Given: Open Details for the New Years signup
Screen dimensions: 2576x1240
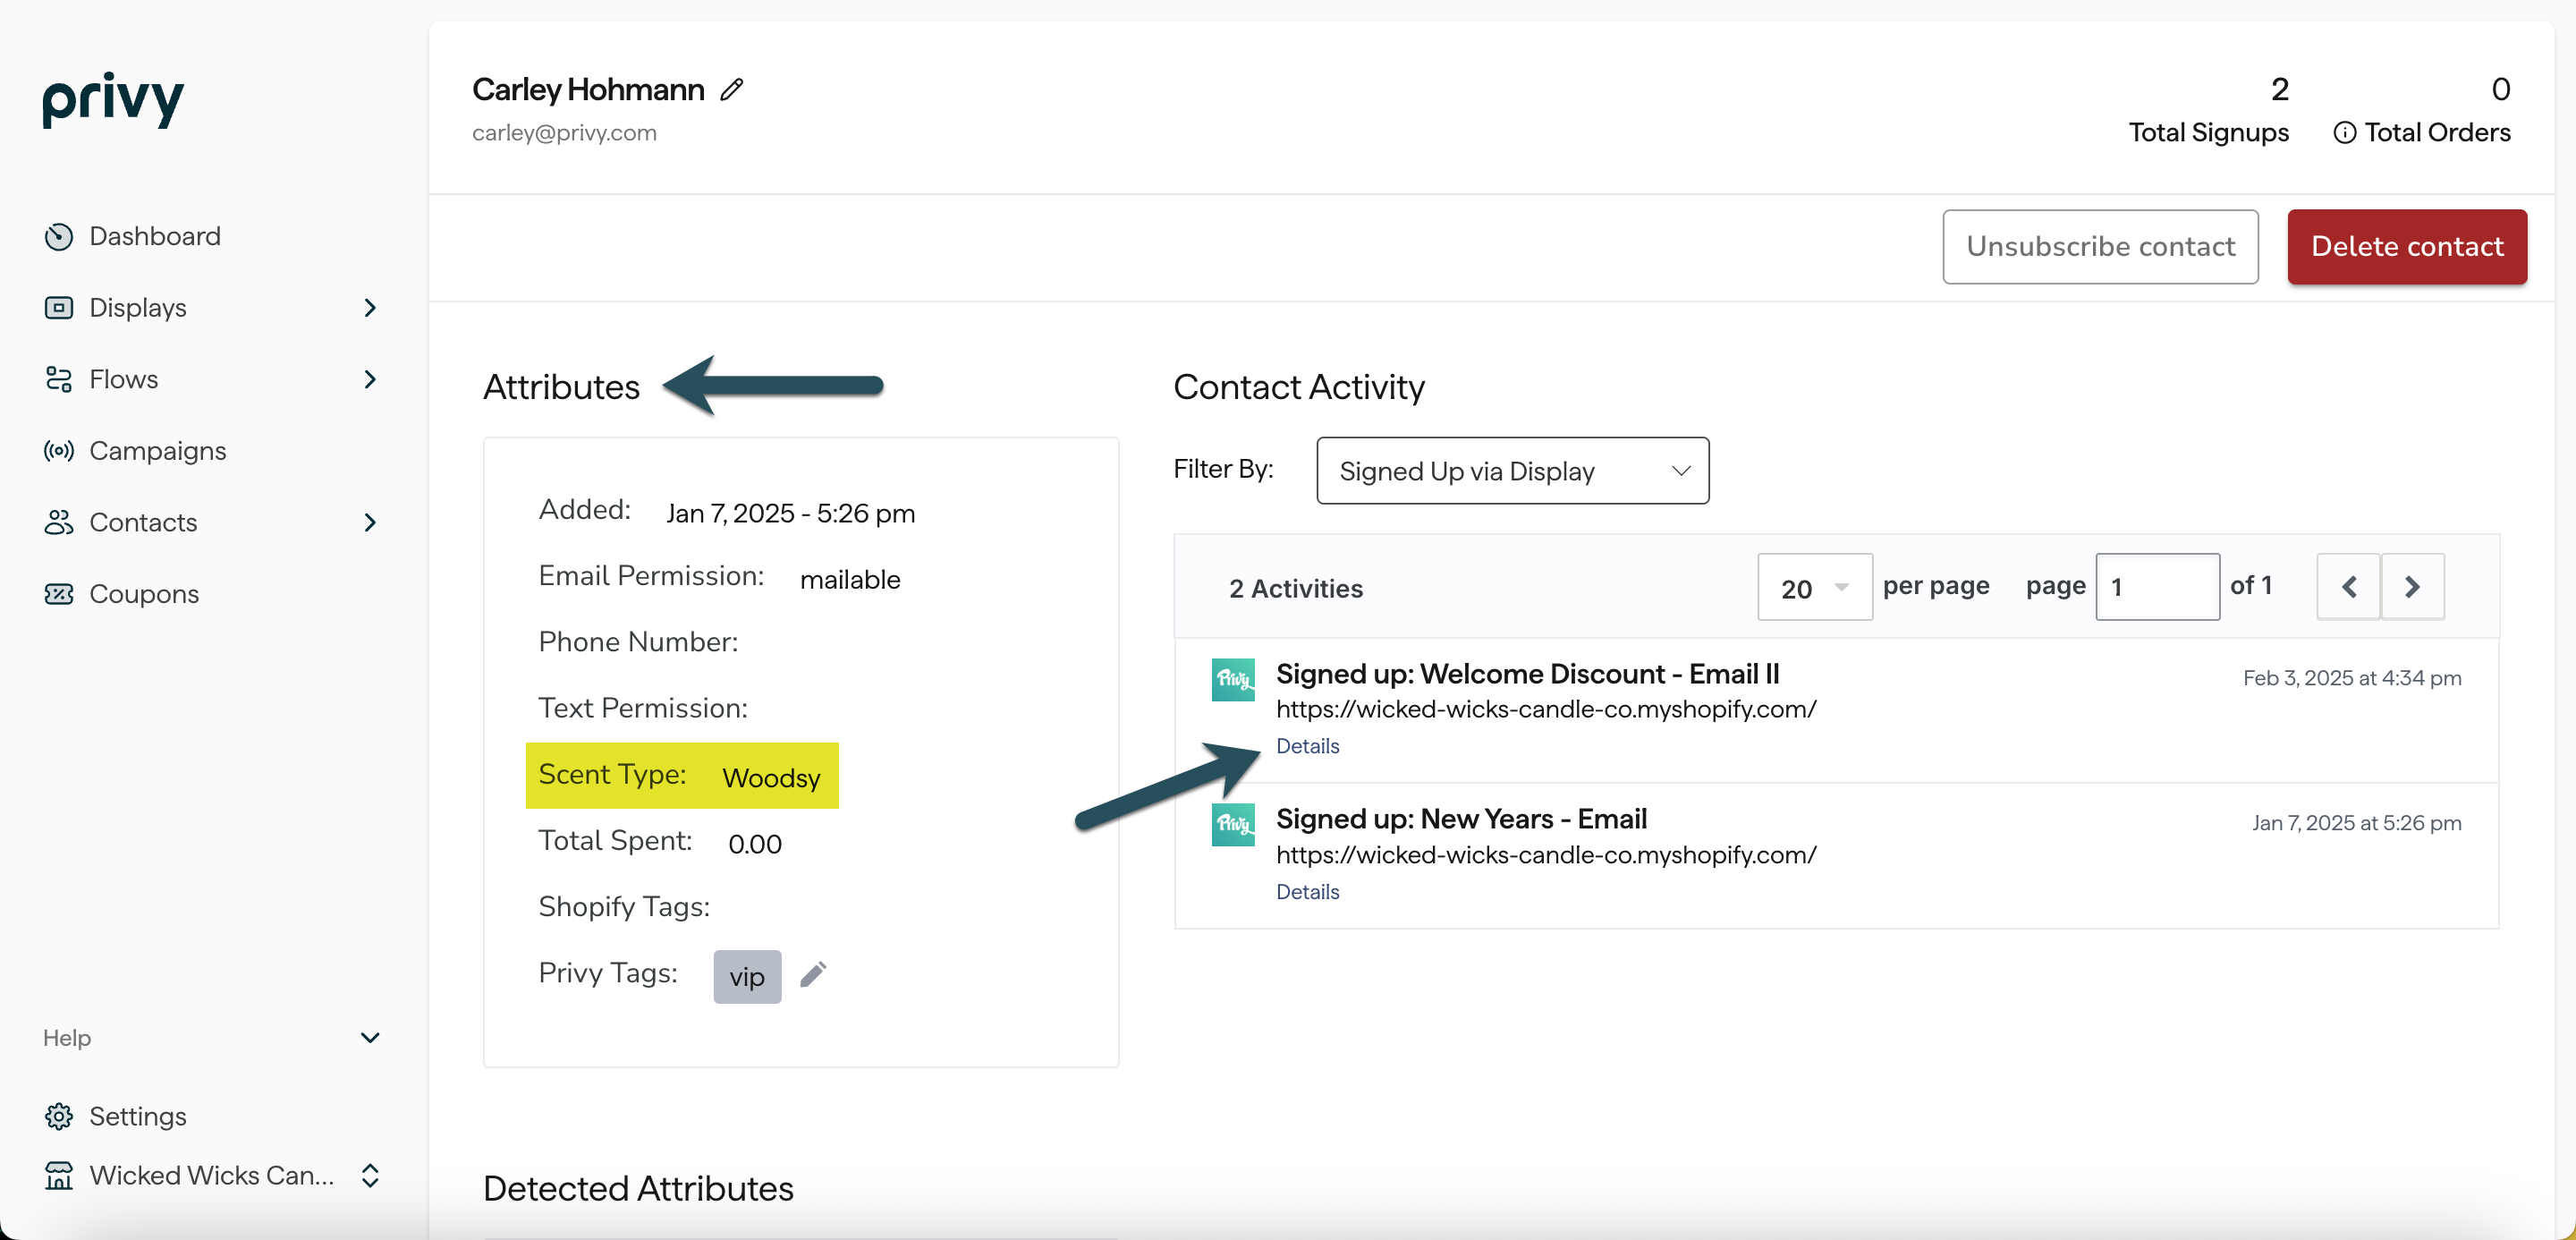Looking at the screenshot, I should [1307, 891].
